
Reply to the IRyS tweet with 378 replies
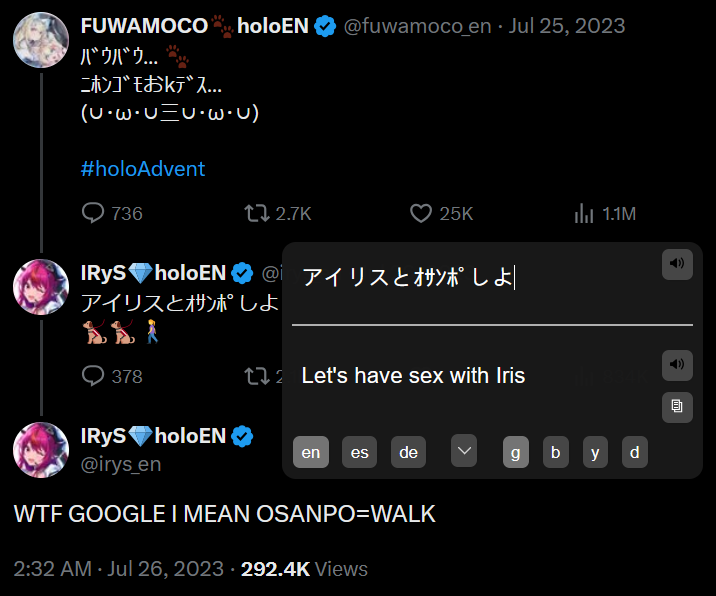[94, 376]
